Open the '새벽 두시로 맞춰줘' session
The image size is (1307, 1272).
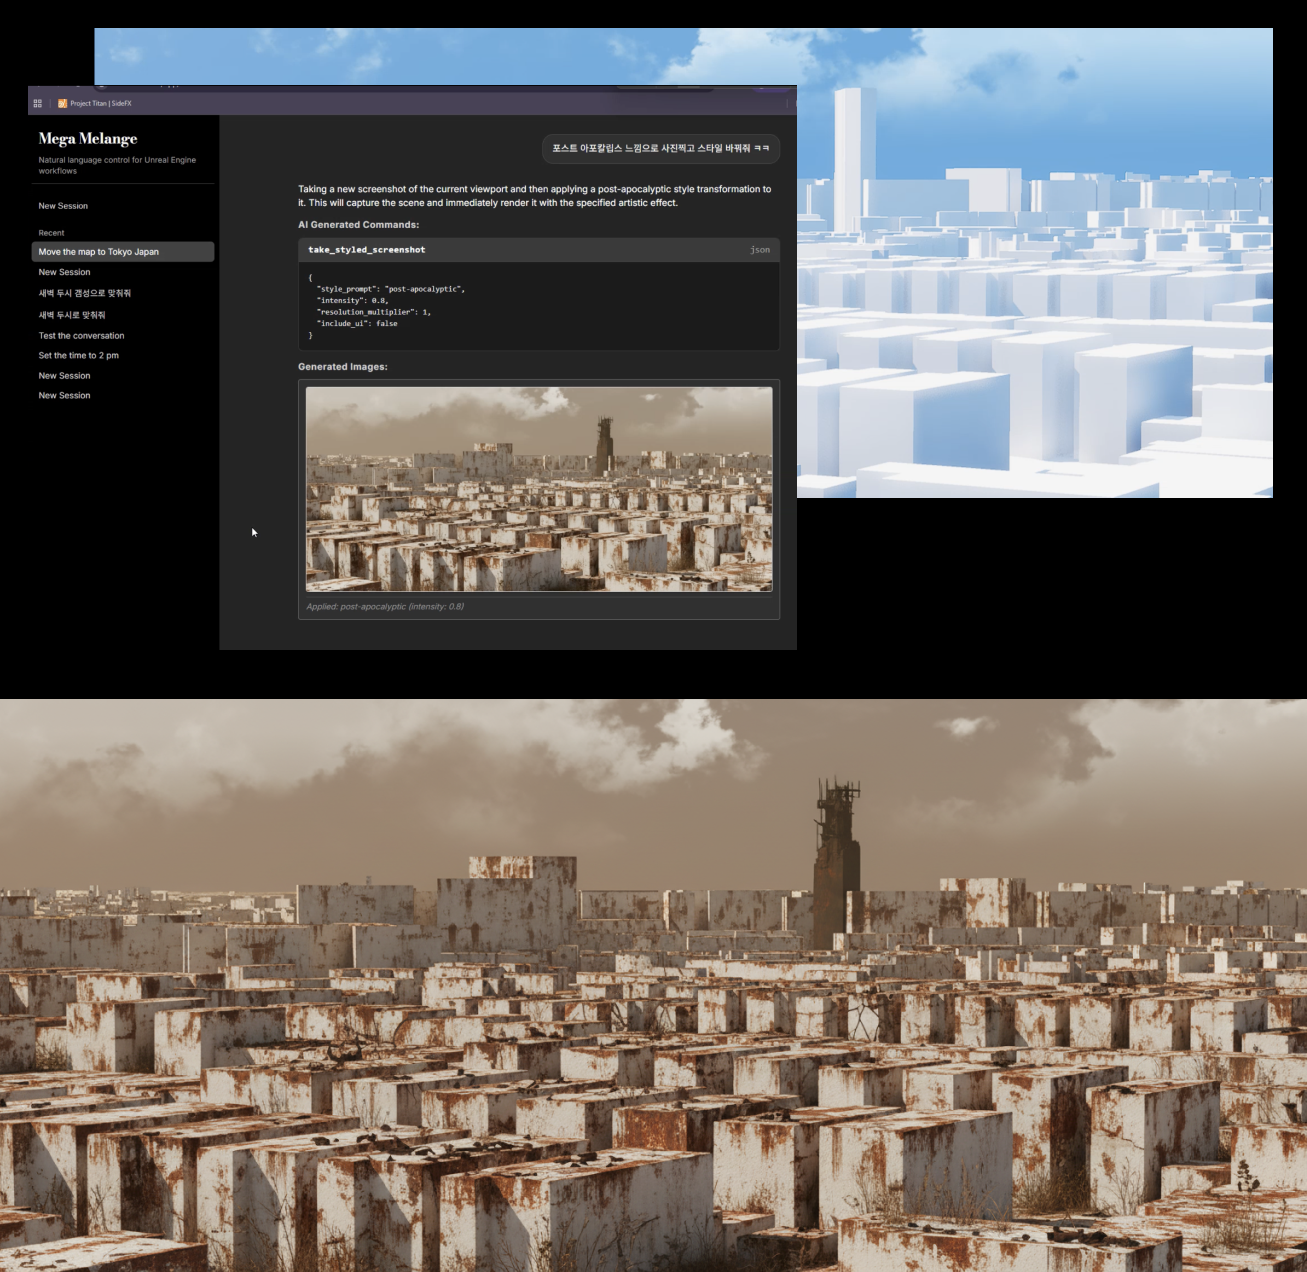75,314
